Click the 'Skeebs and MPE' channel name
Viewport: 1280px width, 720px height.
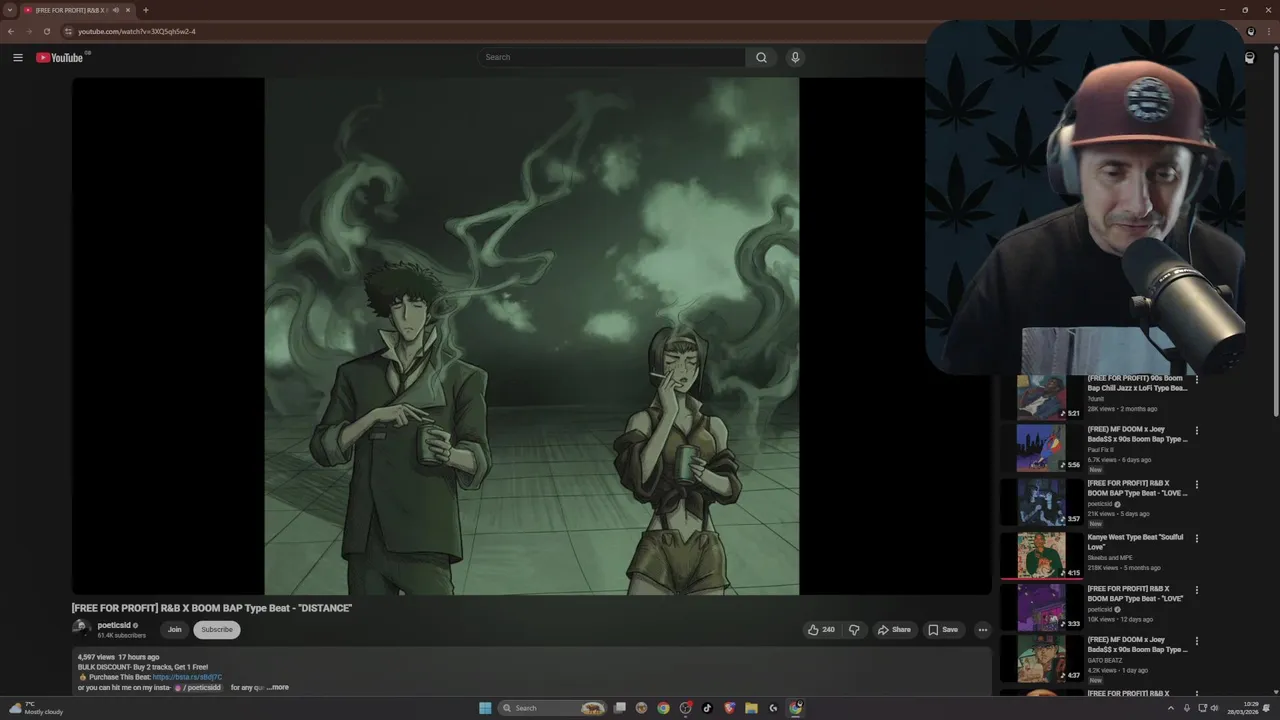pyautogui.click(x=1110, y=558)
